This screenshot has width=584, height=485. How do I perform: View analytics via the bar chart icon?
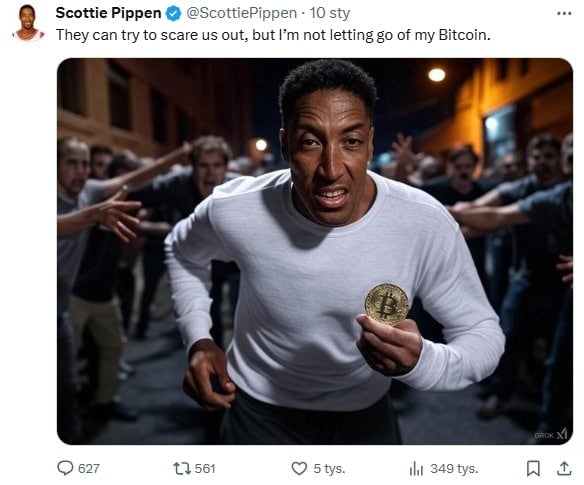click(416, 468)
